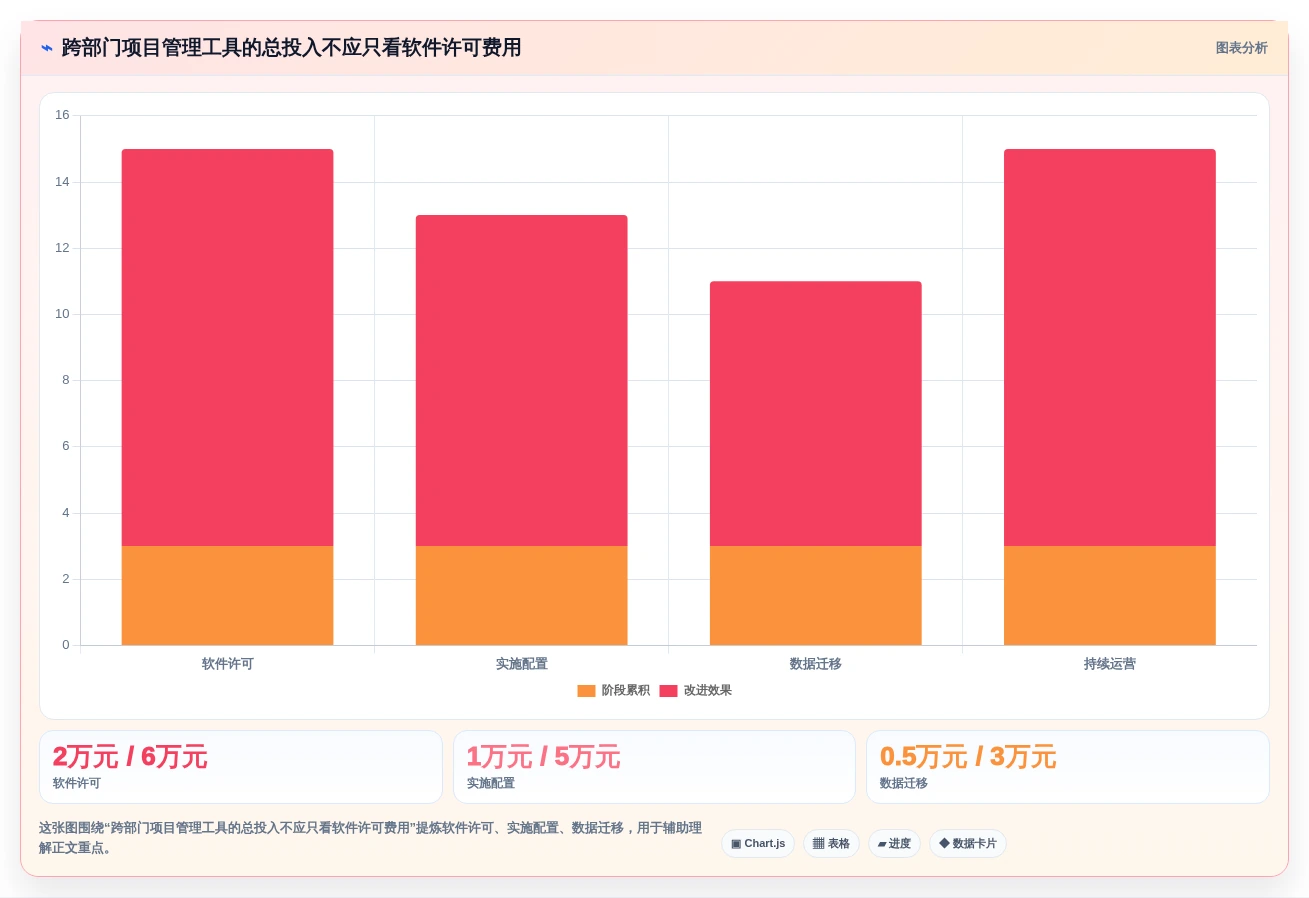The width and height of the screenshot is (1309, 898).
Task: Click the orange bar segment for 软件许可
Action: [x=227, y=596]
